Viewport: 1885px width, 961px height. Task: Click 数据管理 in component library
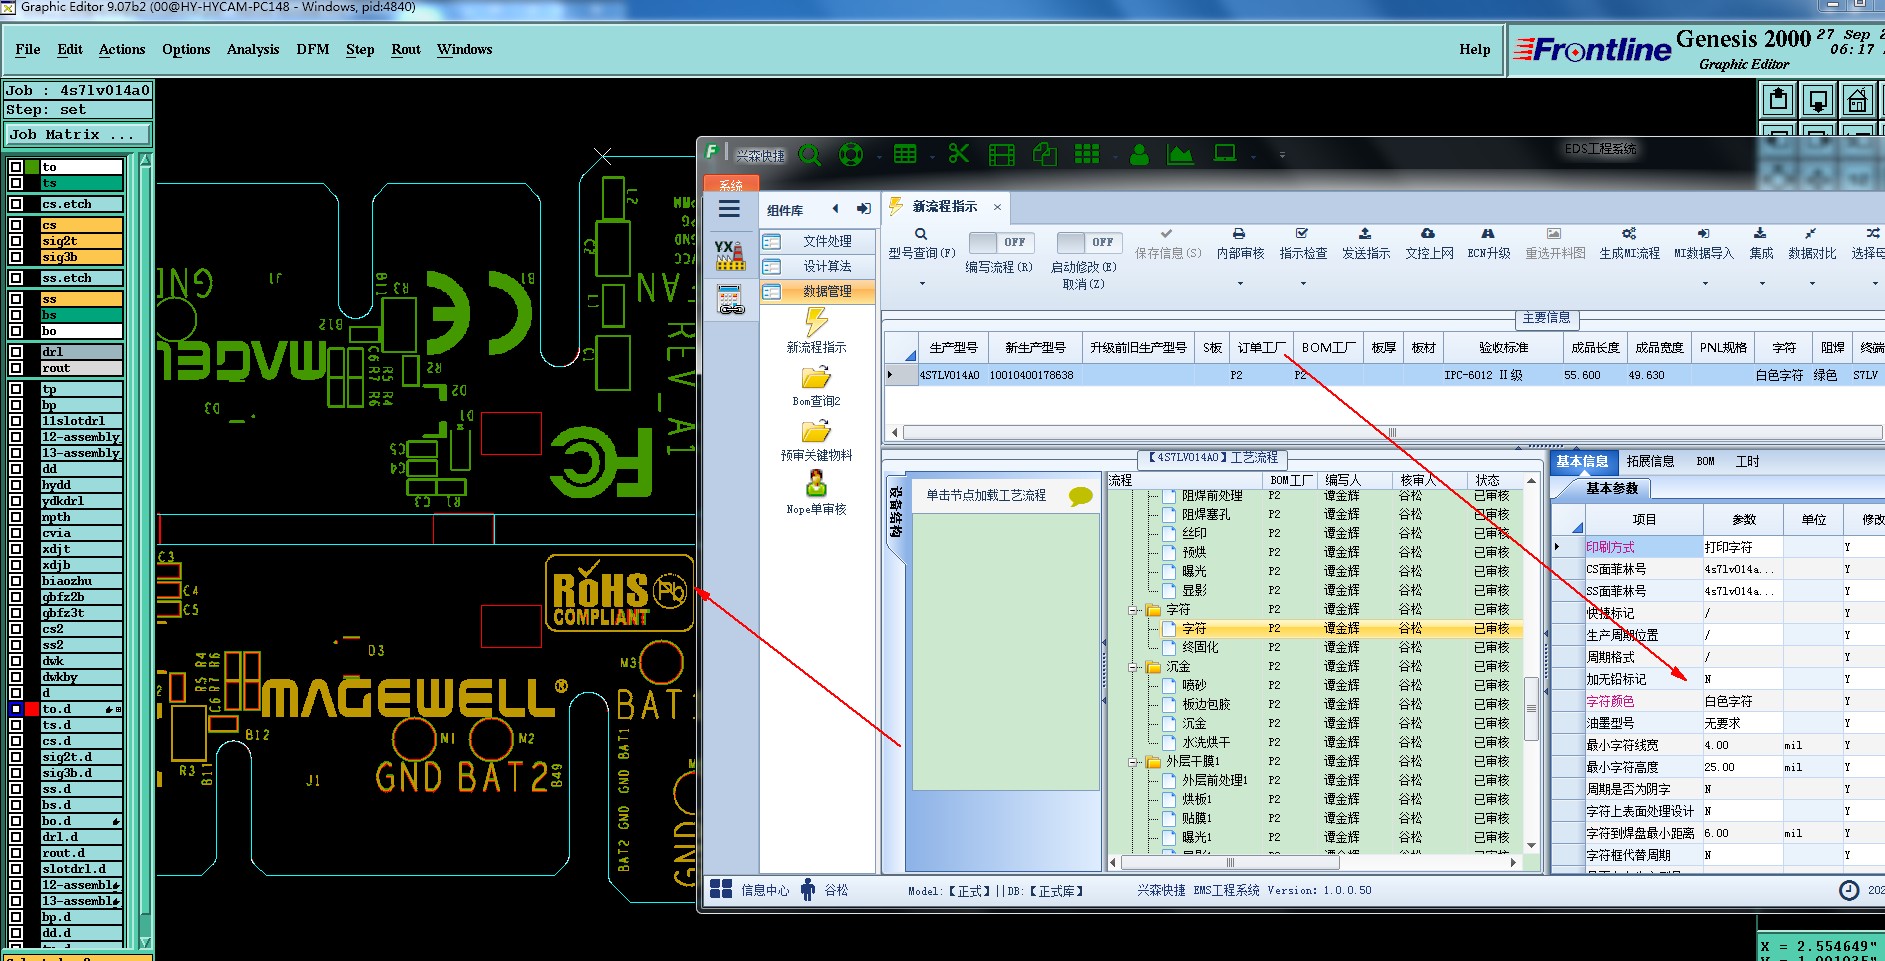(x=817, y=291)
